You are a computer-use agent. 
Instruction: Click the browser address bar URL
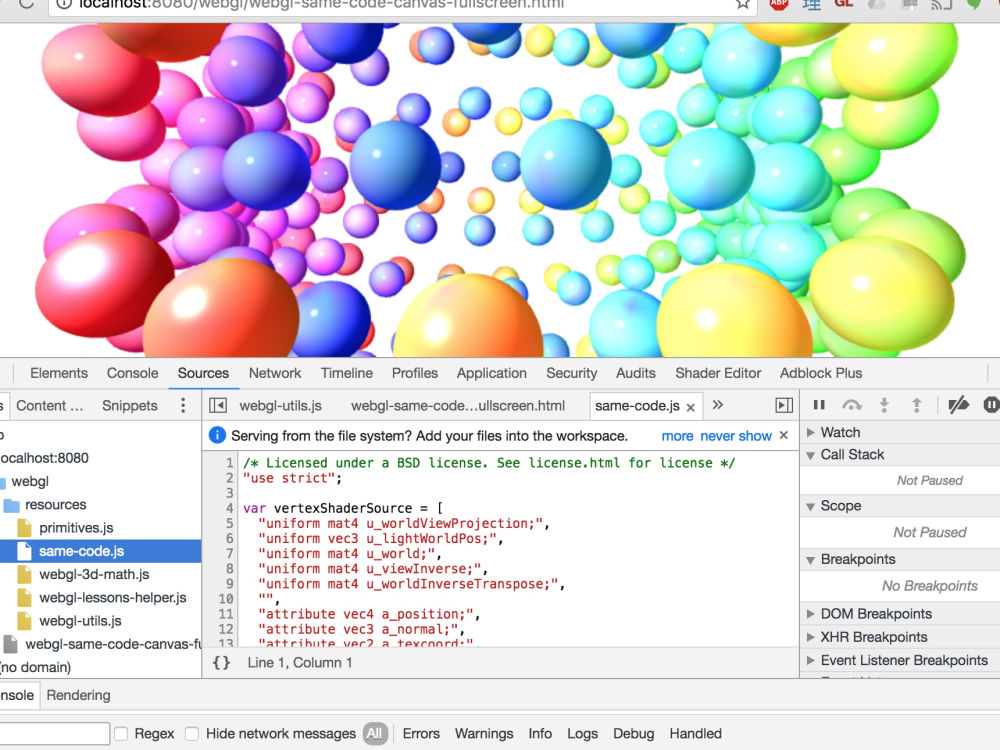tap(321, 4)
